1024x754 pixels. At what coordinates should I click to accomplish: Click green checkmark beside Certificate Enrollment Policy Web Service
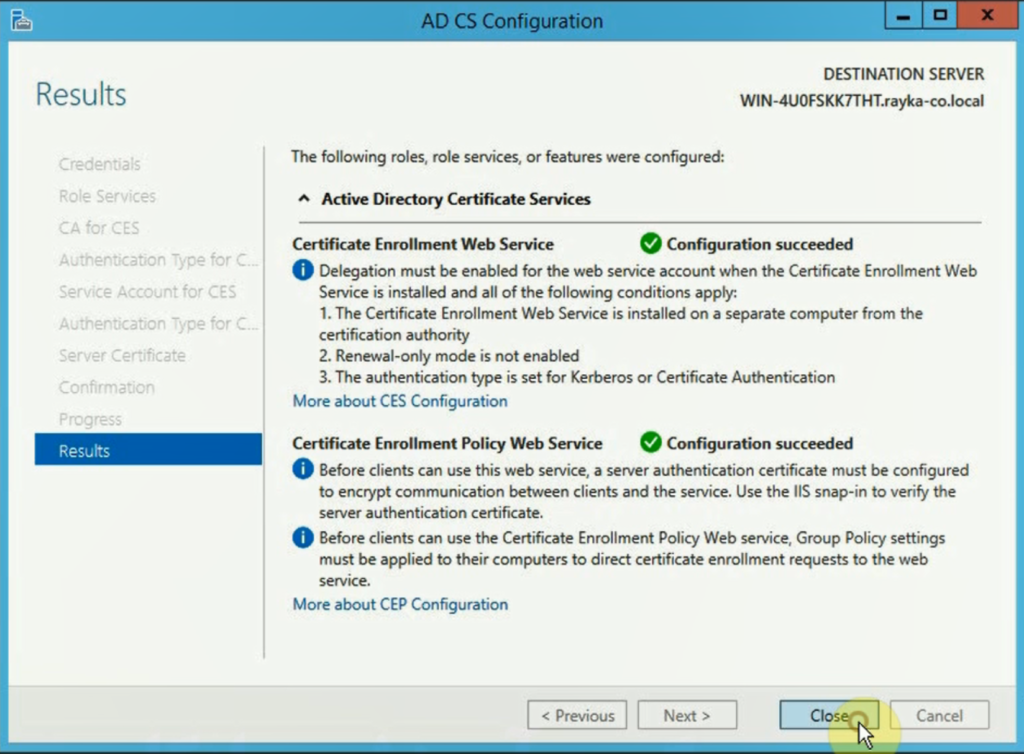click(x=650, y=443)
